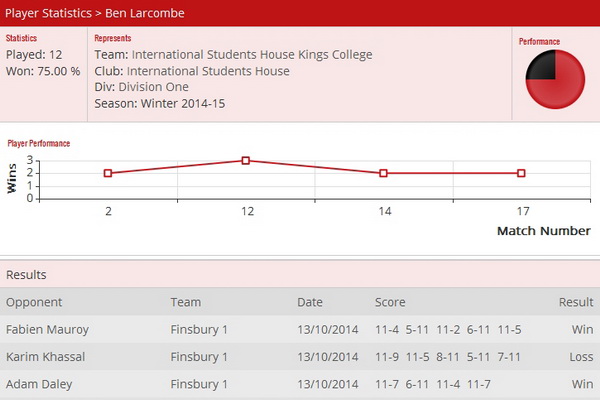600x400 pixels.
Task: Click the Results section heading
Action: (26, 274)
